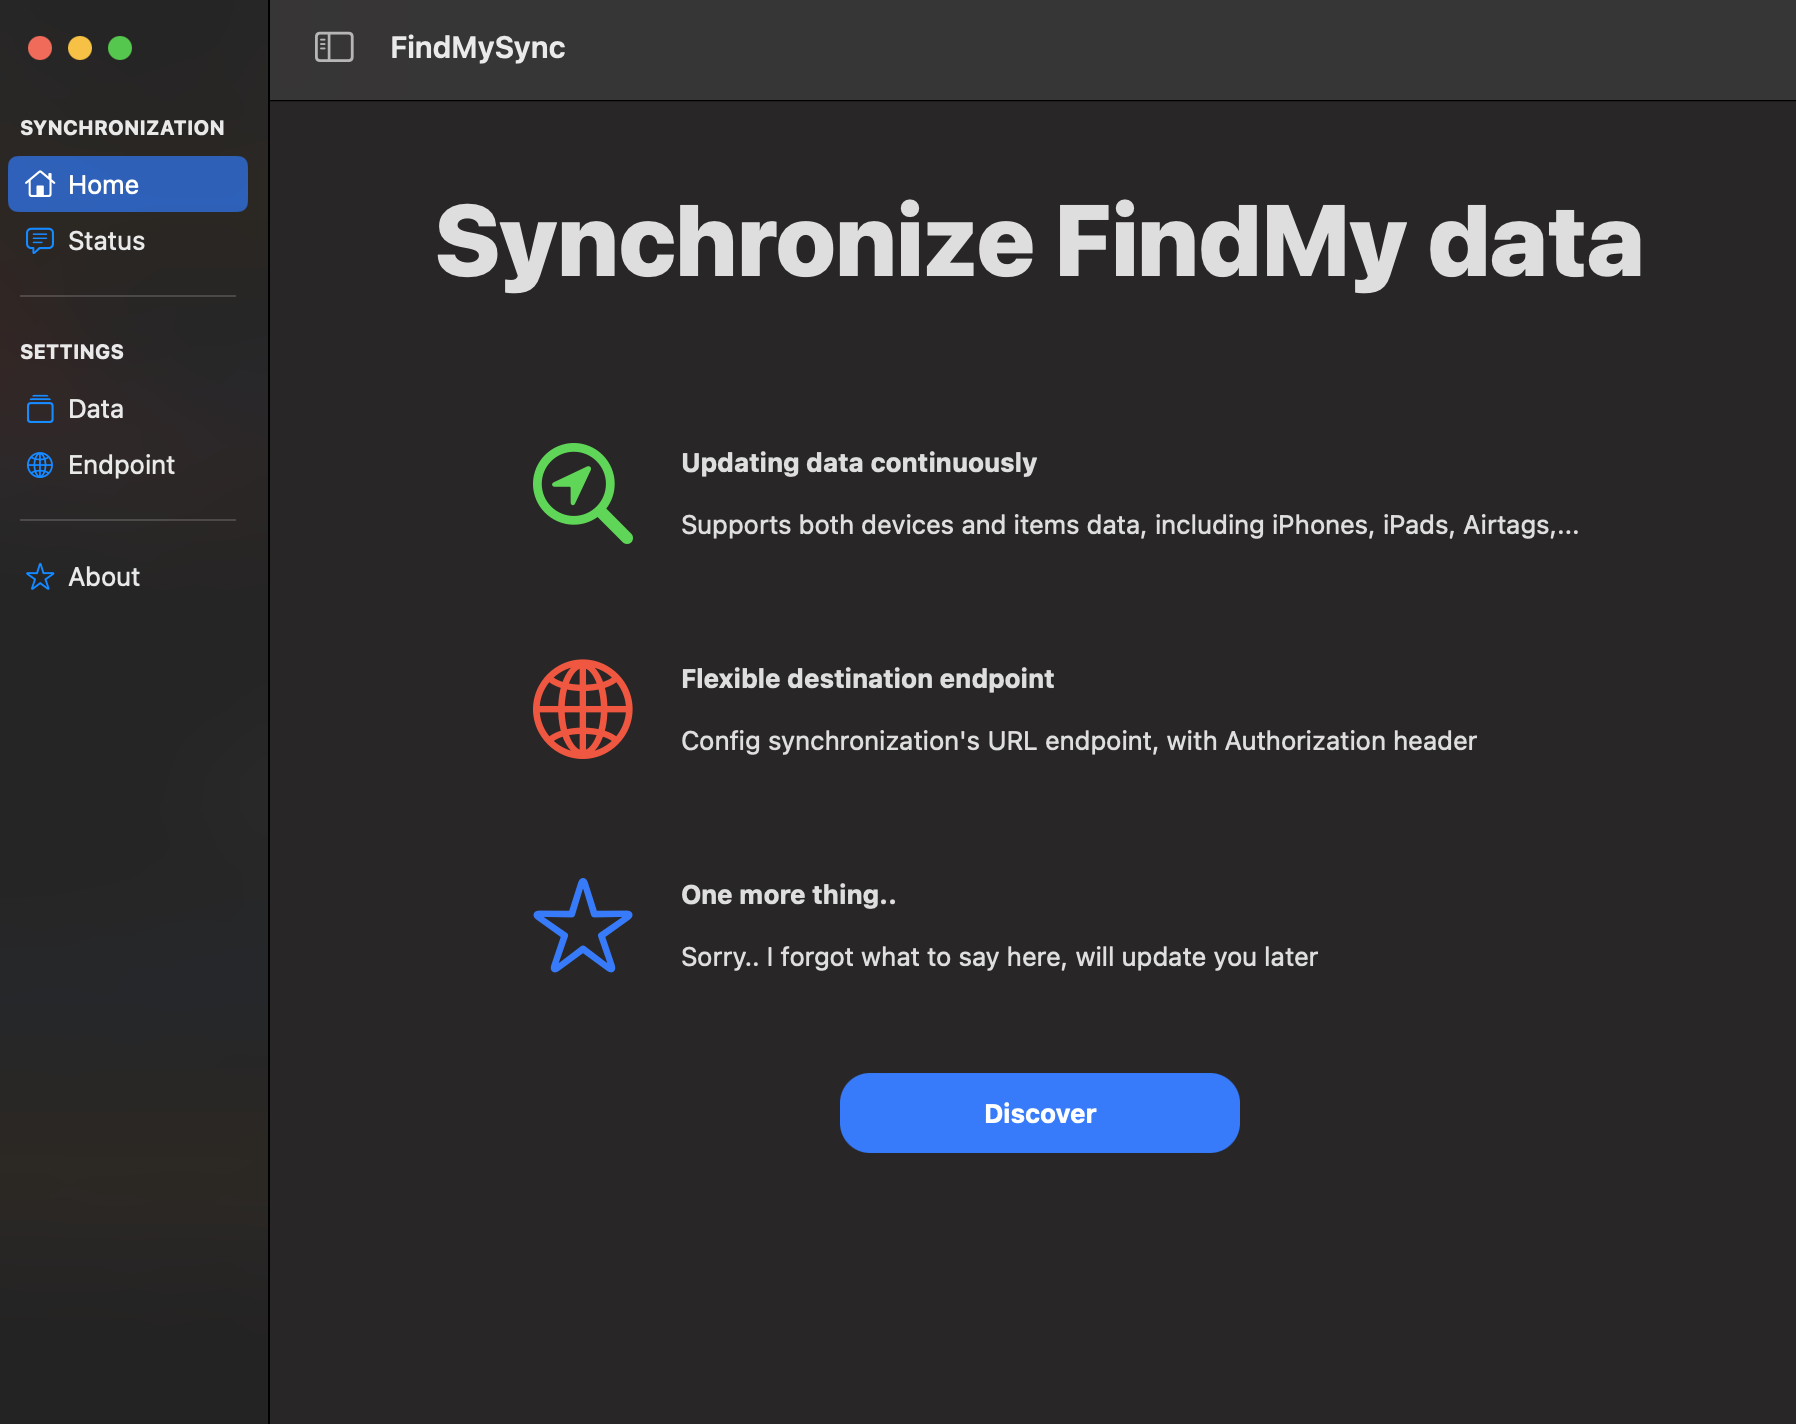Image resolution: width=1796 pixels, height=1424 pixels.
Task: Click the 'Updating data continuously' heading
Action: (859, 462)
